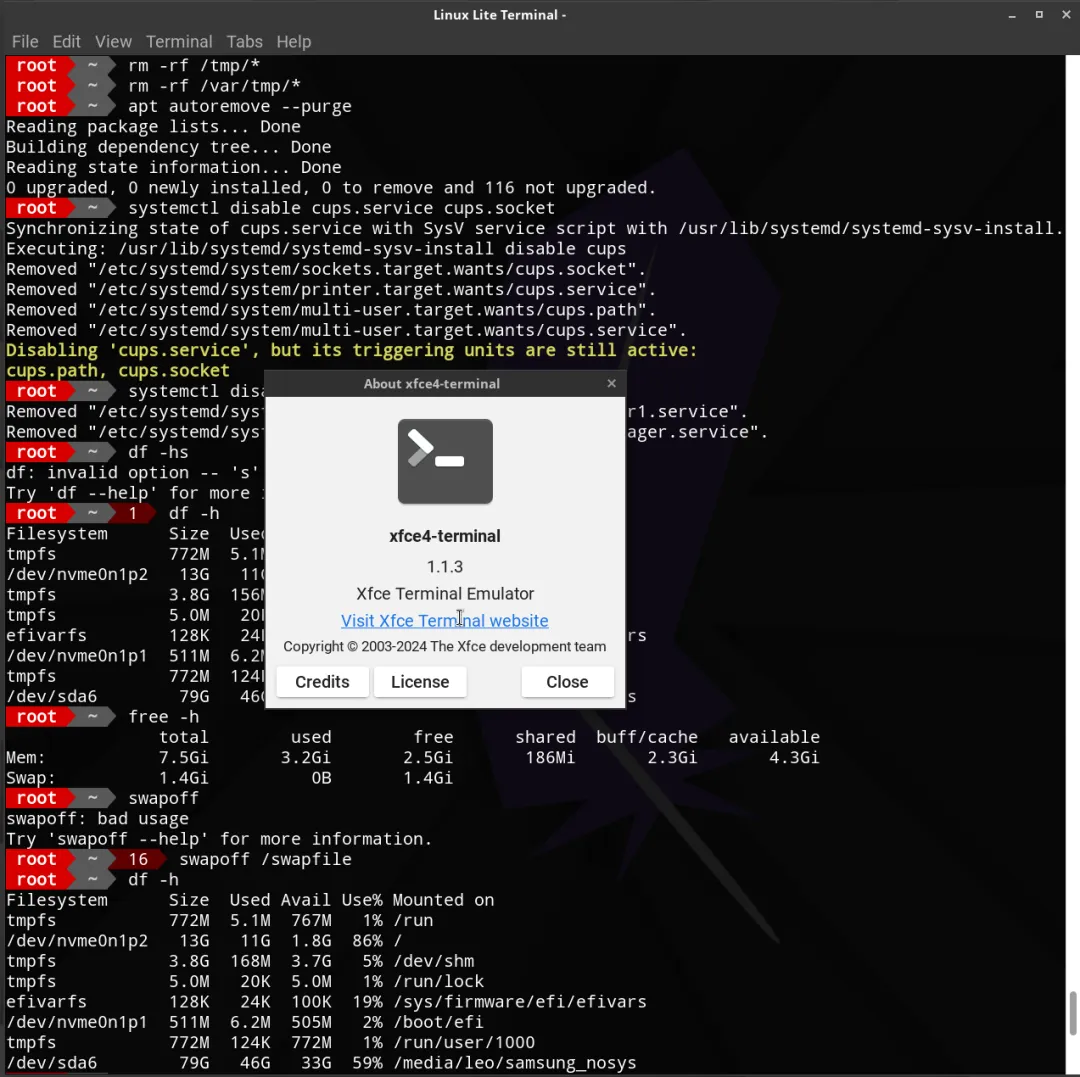Image resolution: width=1080 pixels, height=1077 pixels.
Task: Click the '/boot/efi' mount path
Action: click(438, 1022)
